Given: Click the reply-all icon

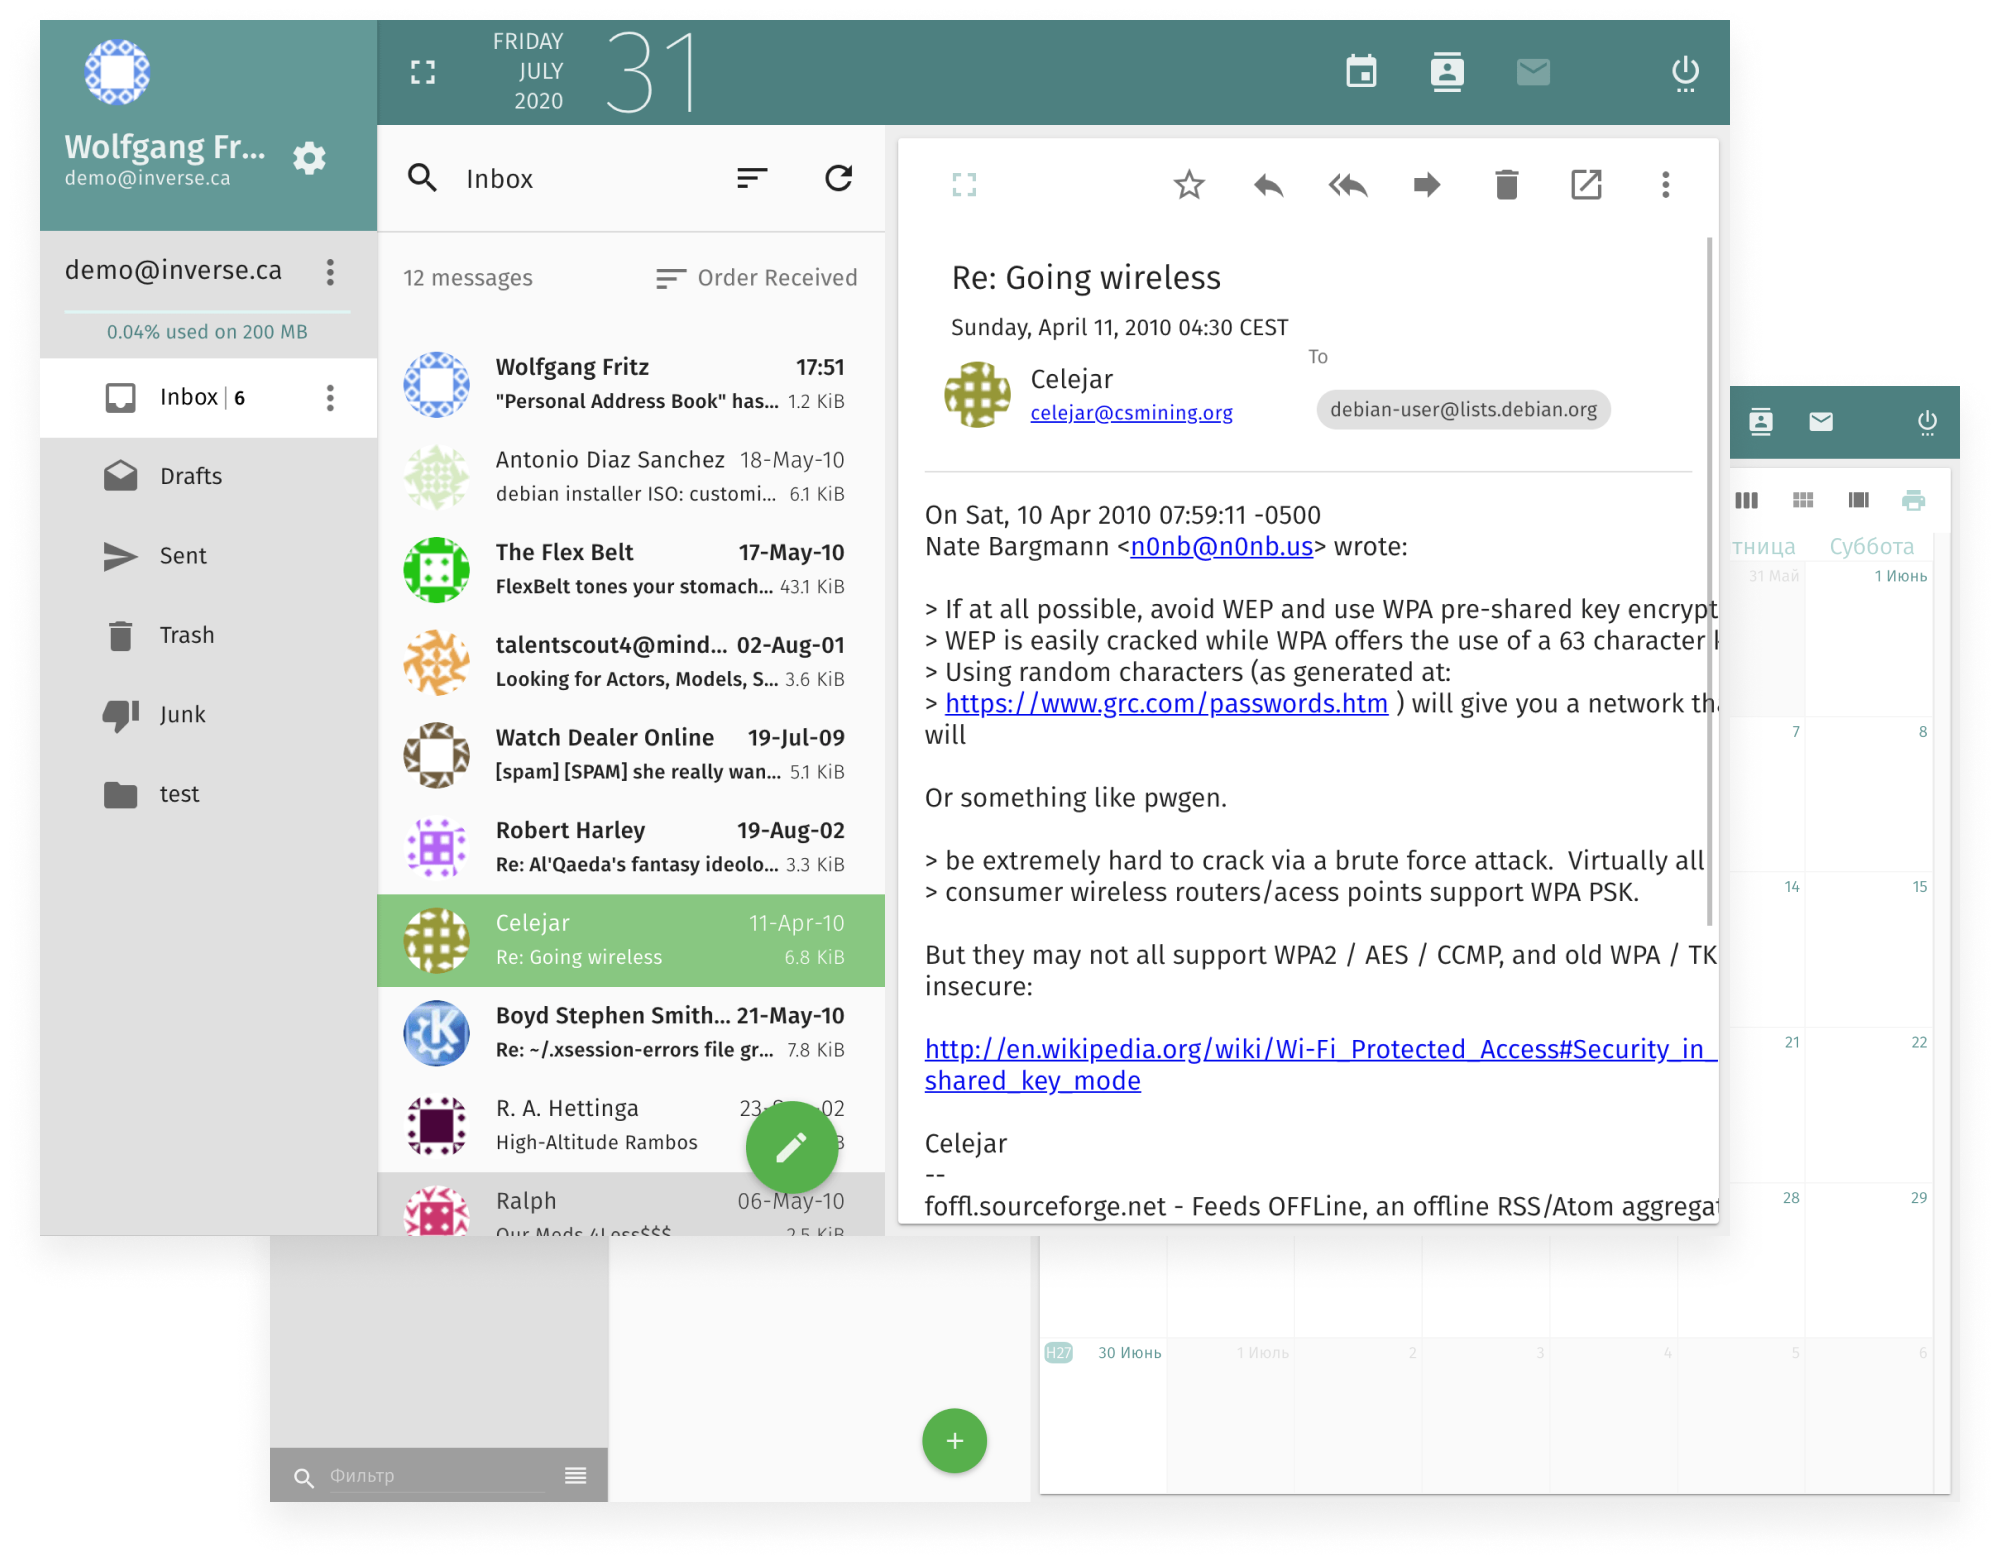Looking at the screenshot, I should click(x=1347, y=185).
